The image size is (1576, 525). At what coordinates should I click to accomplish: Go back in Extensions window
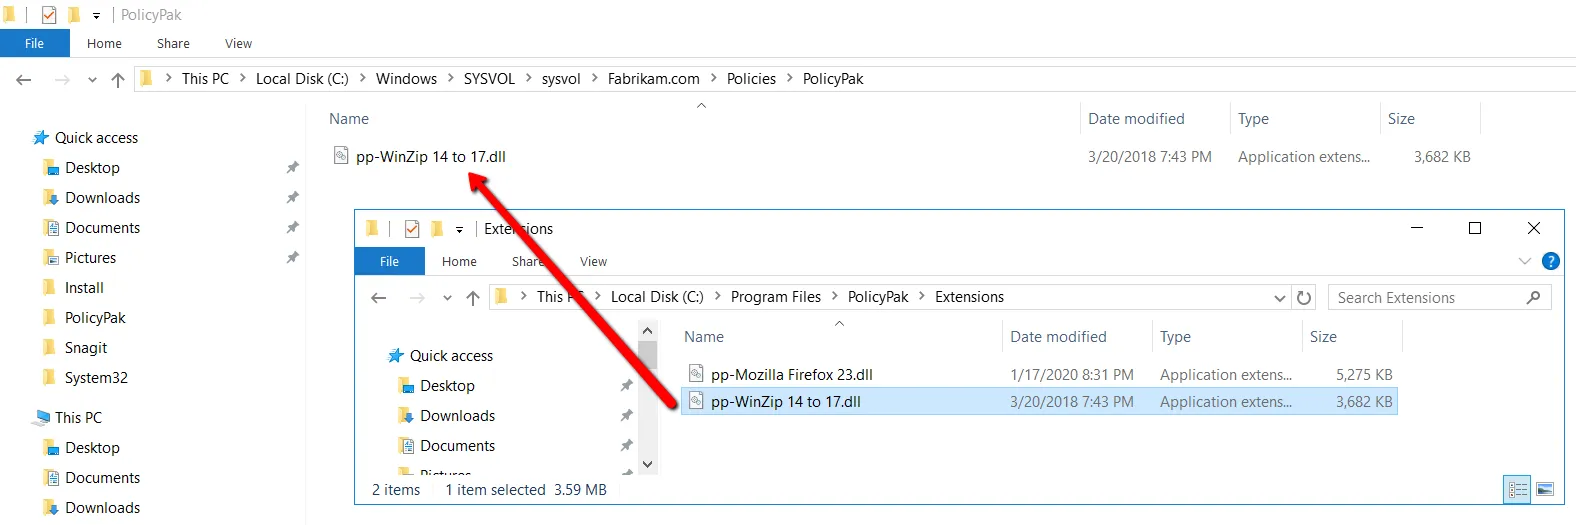pyautogui.click(x=378, y=298)
